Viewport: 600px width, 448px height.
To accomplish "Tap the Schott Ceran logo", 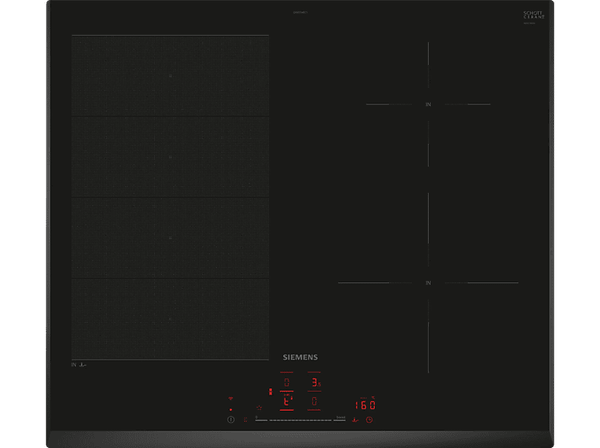I will click(534, 16).
